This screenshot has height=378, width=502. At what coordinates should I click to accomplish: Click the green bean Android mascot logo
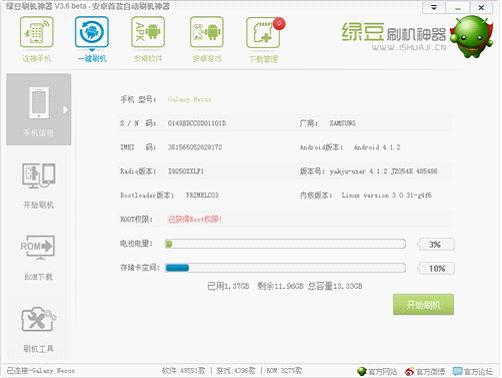pyautogui.click(x=472, y=37)
